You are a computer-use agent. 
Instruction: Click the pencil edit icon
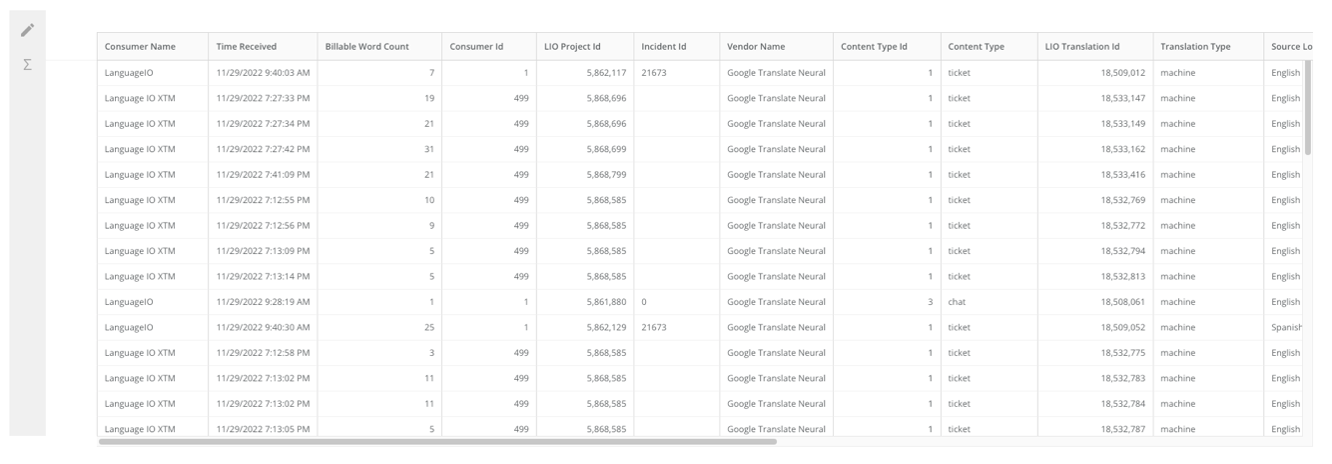pyautogui.click(x=28, y=29)
